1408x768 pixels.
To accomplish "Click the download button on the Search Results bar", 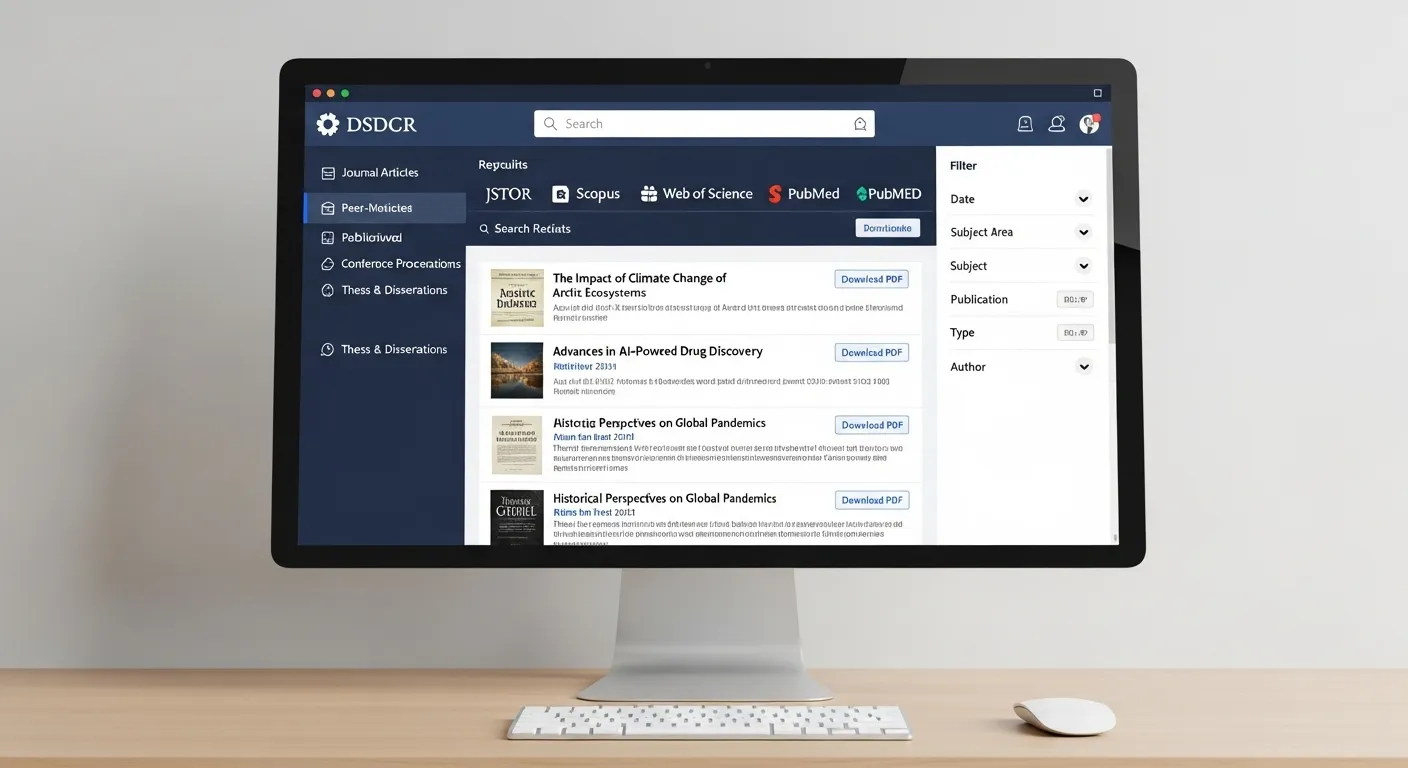I will click(887, 227).
